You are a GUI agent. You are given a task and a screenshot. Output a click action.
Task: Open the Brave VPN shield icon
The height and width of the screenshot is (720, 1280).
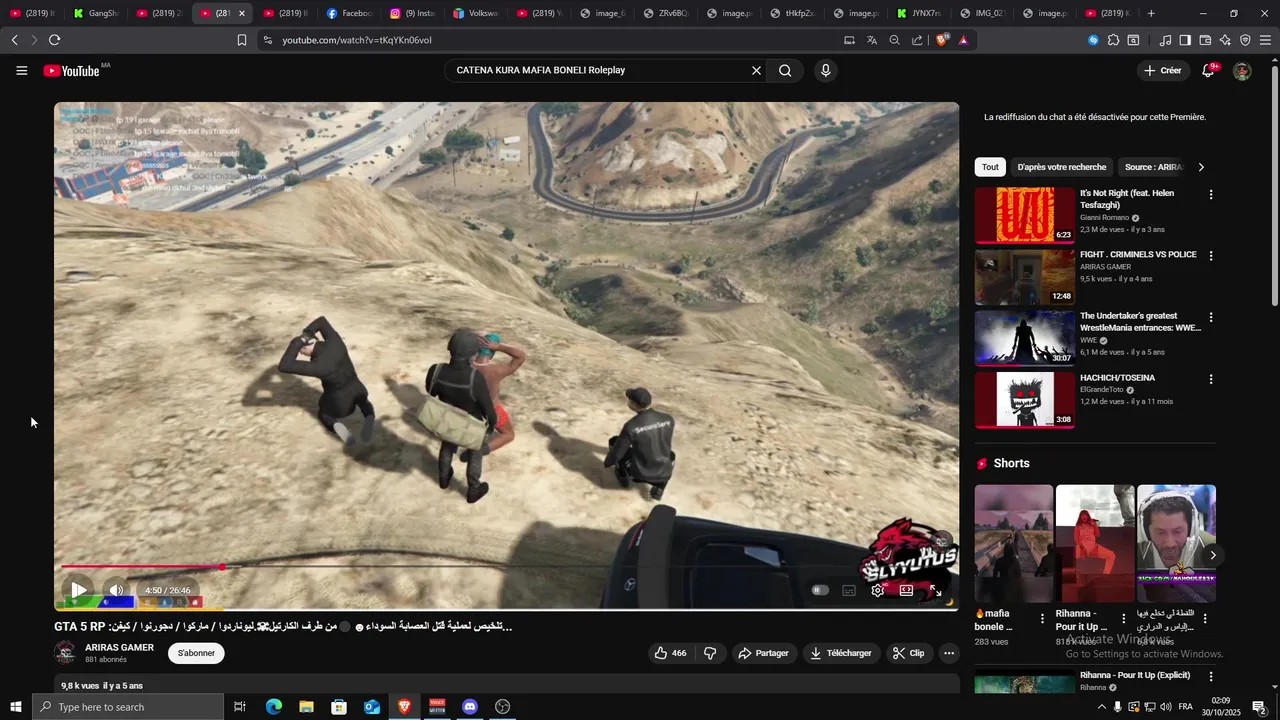(x=1245, y=40)
